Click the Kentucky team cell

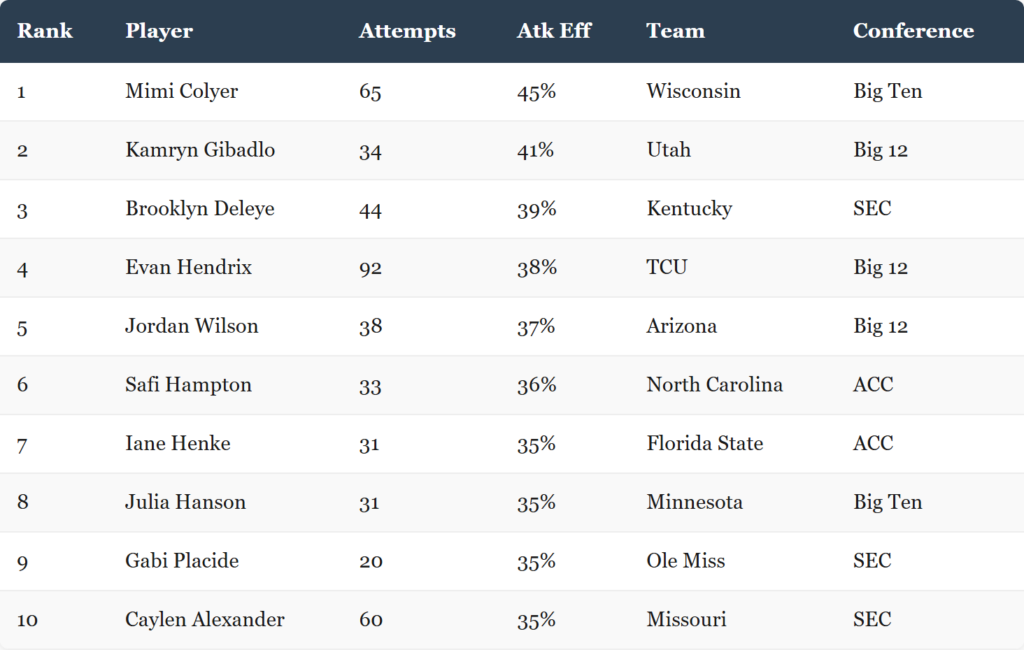click(x=689, y=209)
